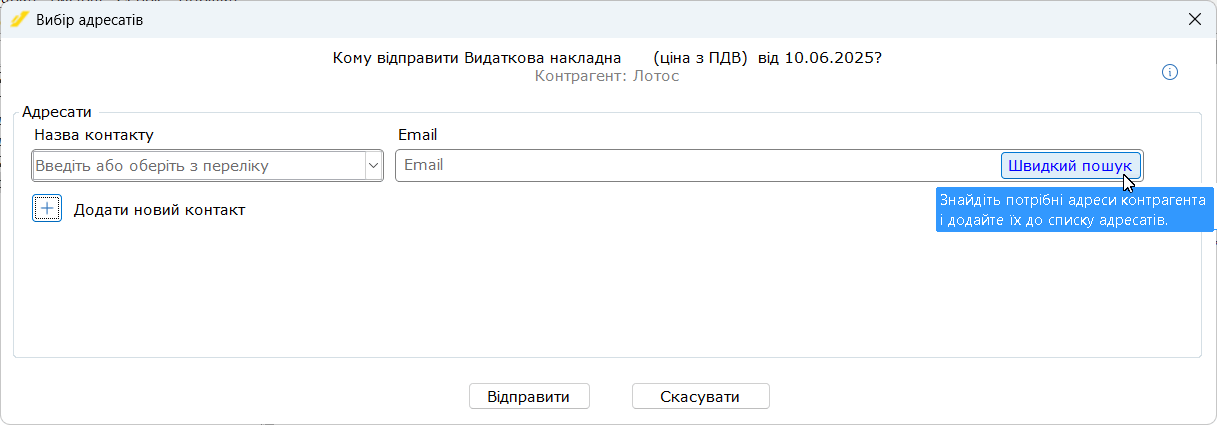This screenshot has height=425, width=1217.
Task: Click the plus icon to add contact
Action: pos(47,208)
